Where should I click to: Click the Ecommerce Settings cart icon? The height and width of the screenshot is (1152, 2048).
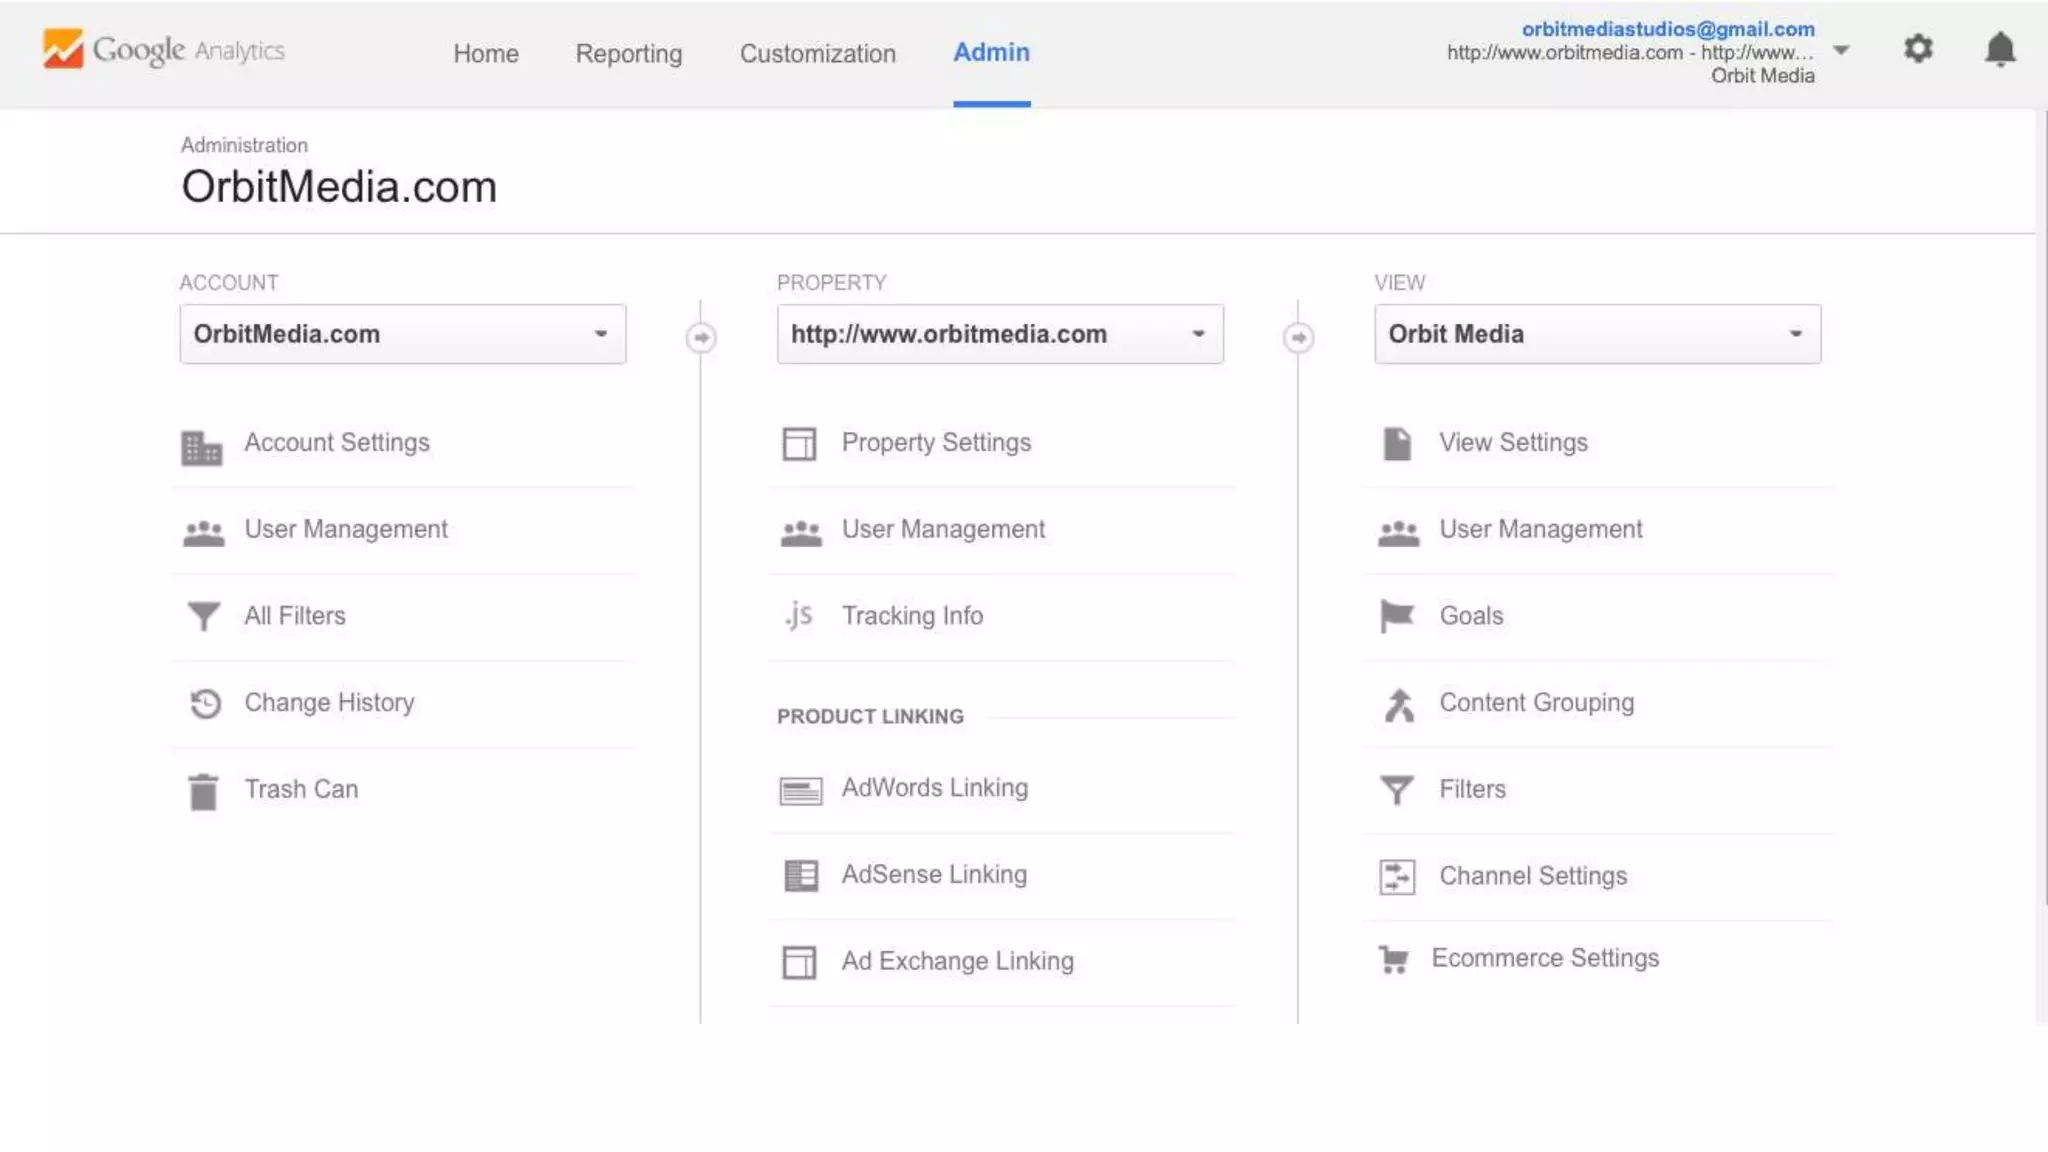click(1393, 959)
